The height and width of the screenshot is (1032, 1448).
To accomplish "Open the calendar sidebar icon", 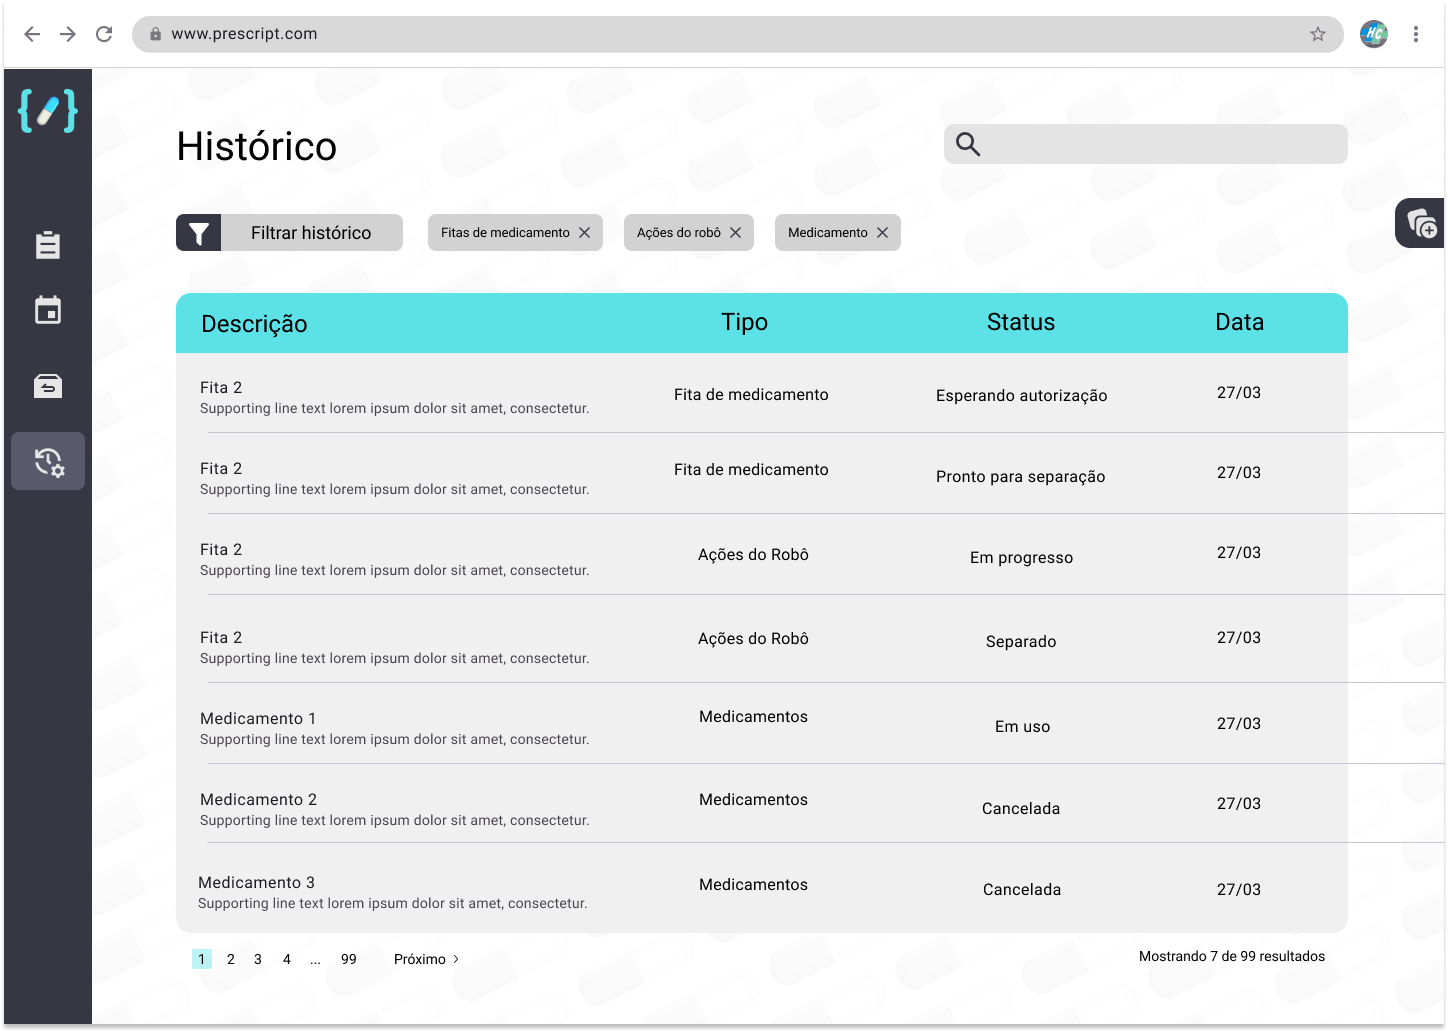I will pos(48,311).
